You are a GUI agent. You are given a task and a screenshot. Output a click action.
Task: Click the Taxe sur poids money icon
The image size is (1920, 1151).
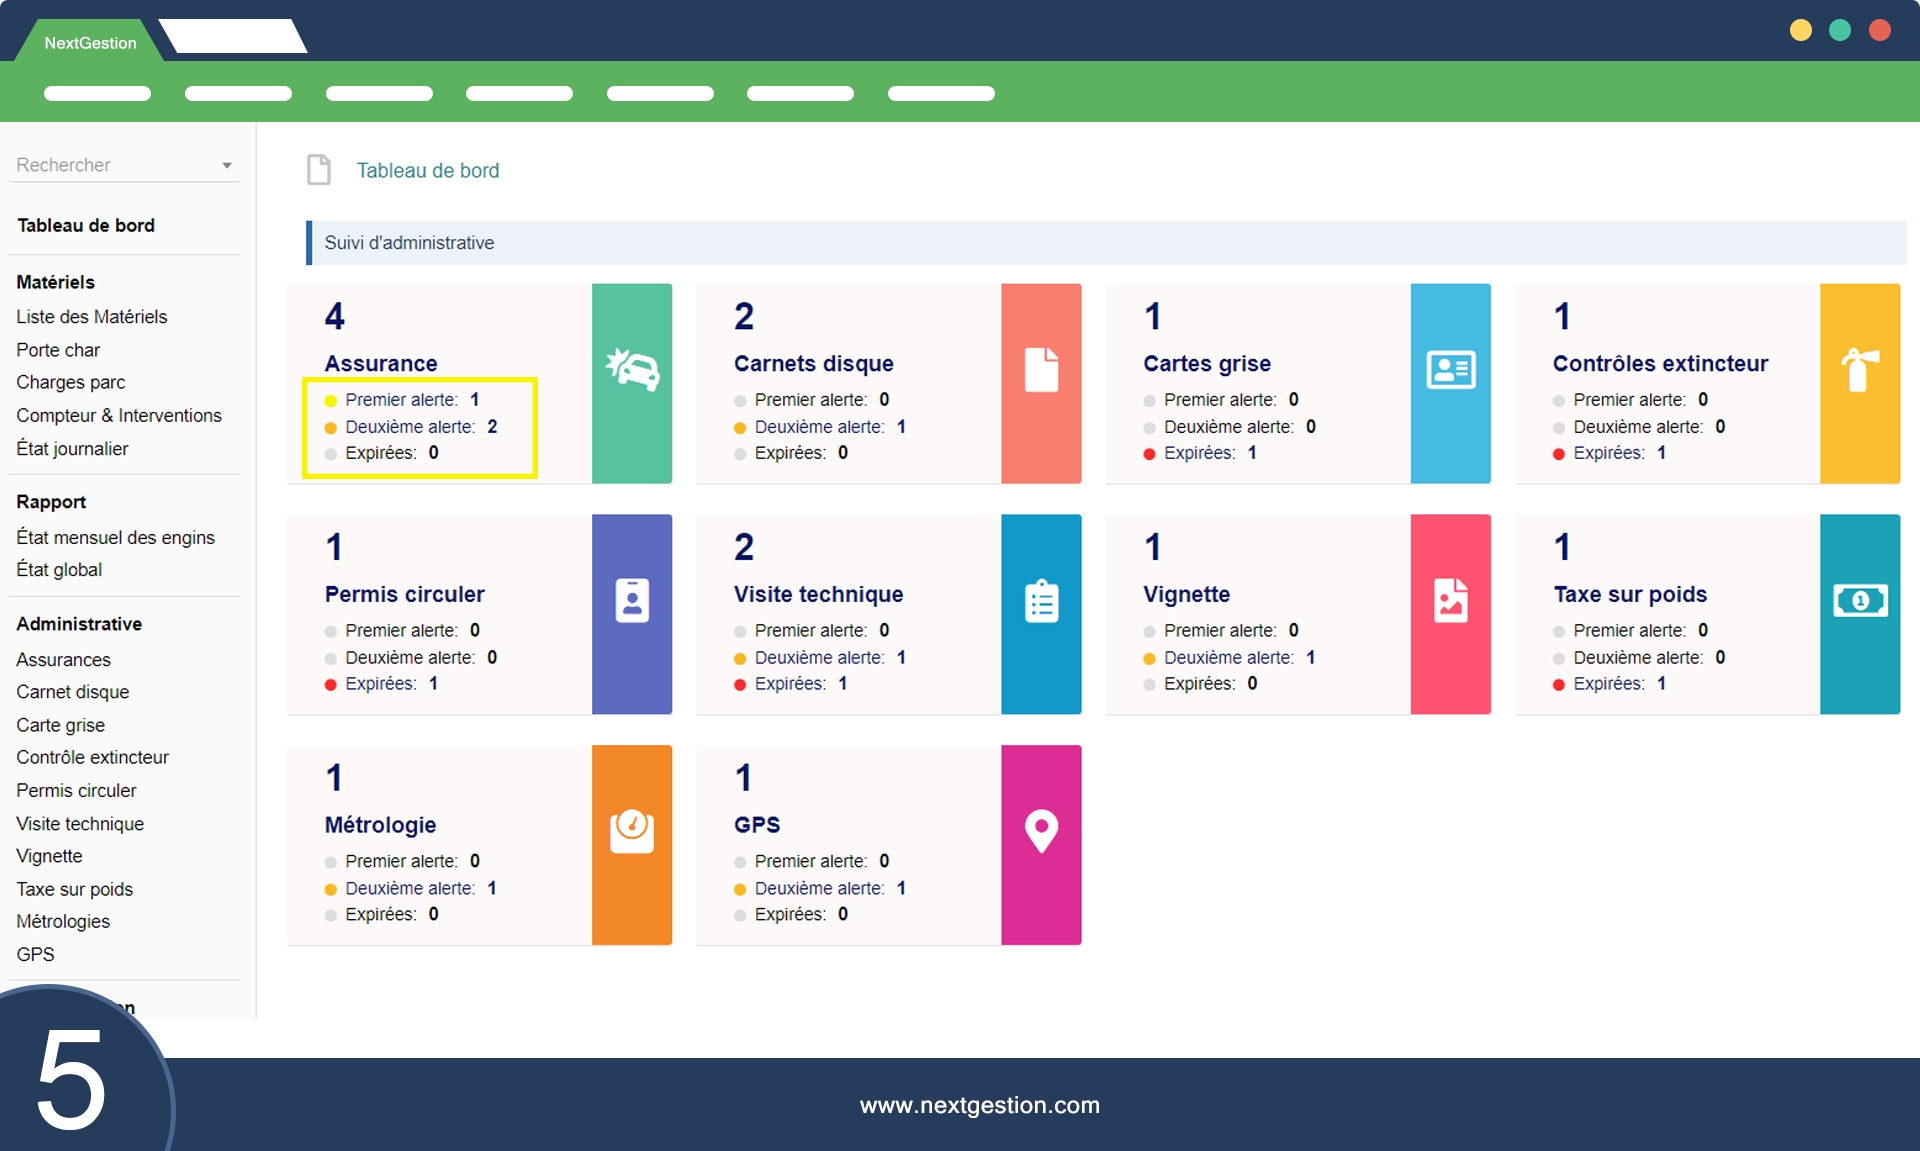tap(1859, 601)
